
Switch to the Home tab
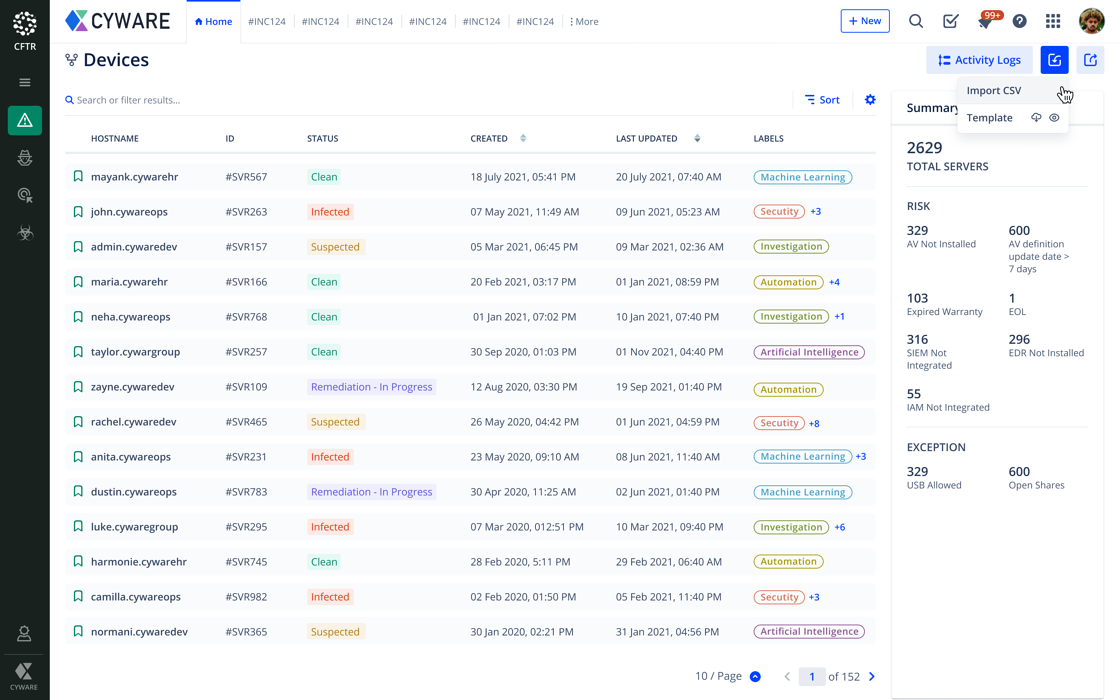[x=213, y=21]
